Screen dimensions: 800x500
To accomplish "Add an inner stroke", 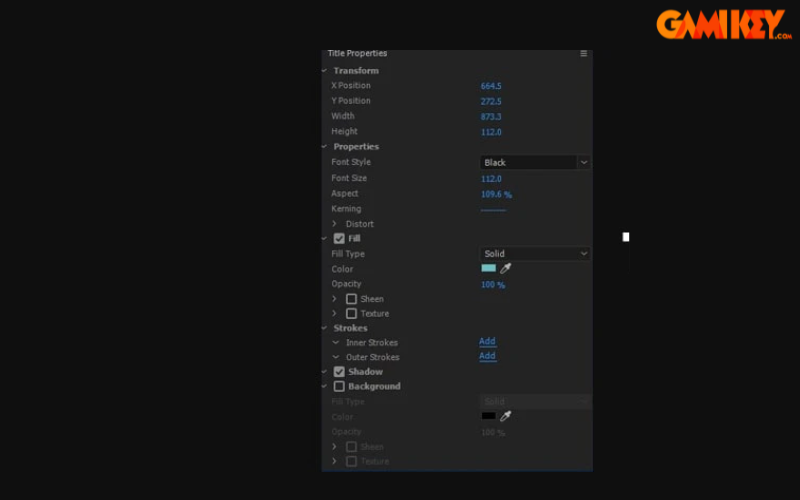I will coord(487,341).
